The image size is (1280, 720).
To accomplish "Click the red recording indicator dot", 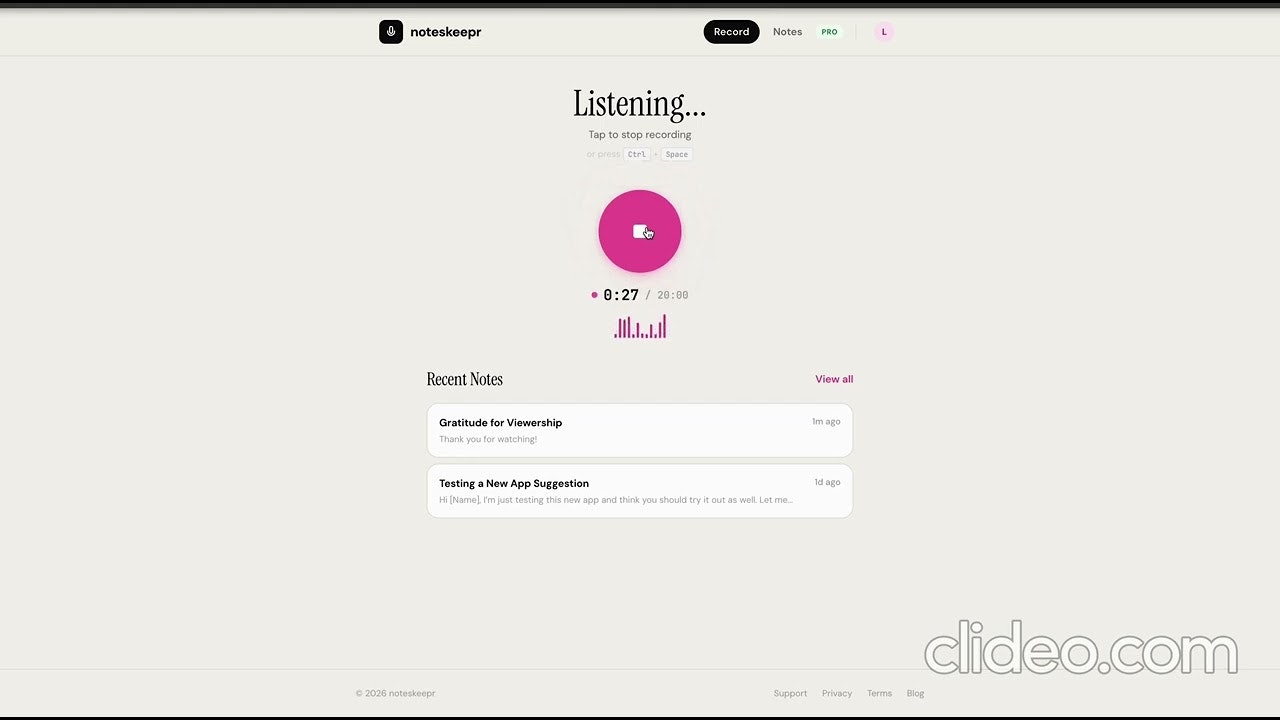I will pyautogui.click(x=594, y=295).
